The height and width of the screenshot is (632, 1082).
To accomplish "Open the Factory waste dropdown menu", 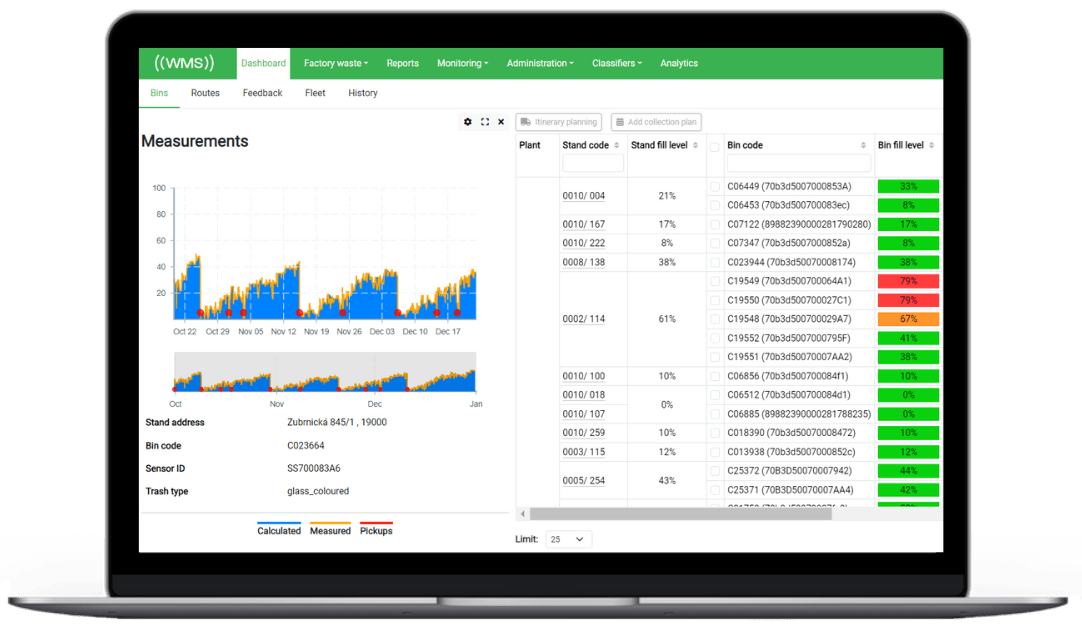I will pyautogui.click(x=336, y=63).
